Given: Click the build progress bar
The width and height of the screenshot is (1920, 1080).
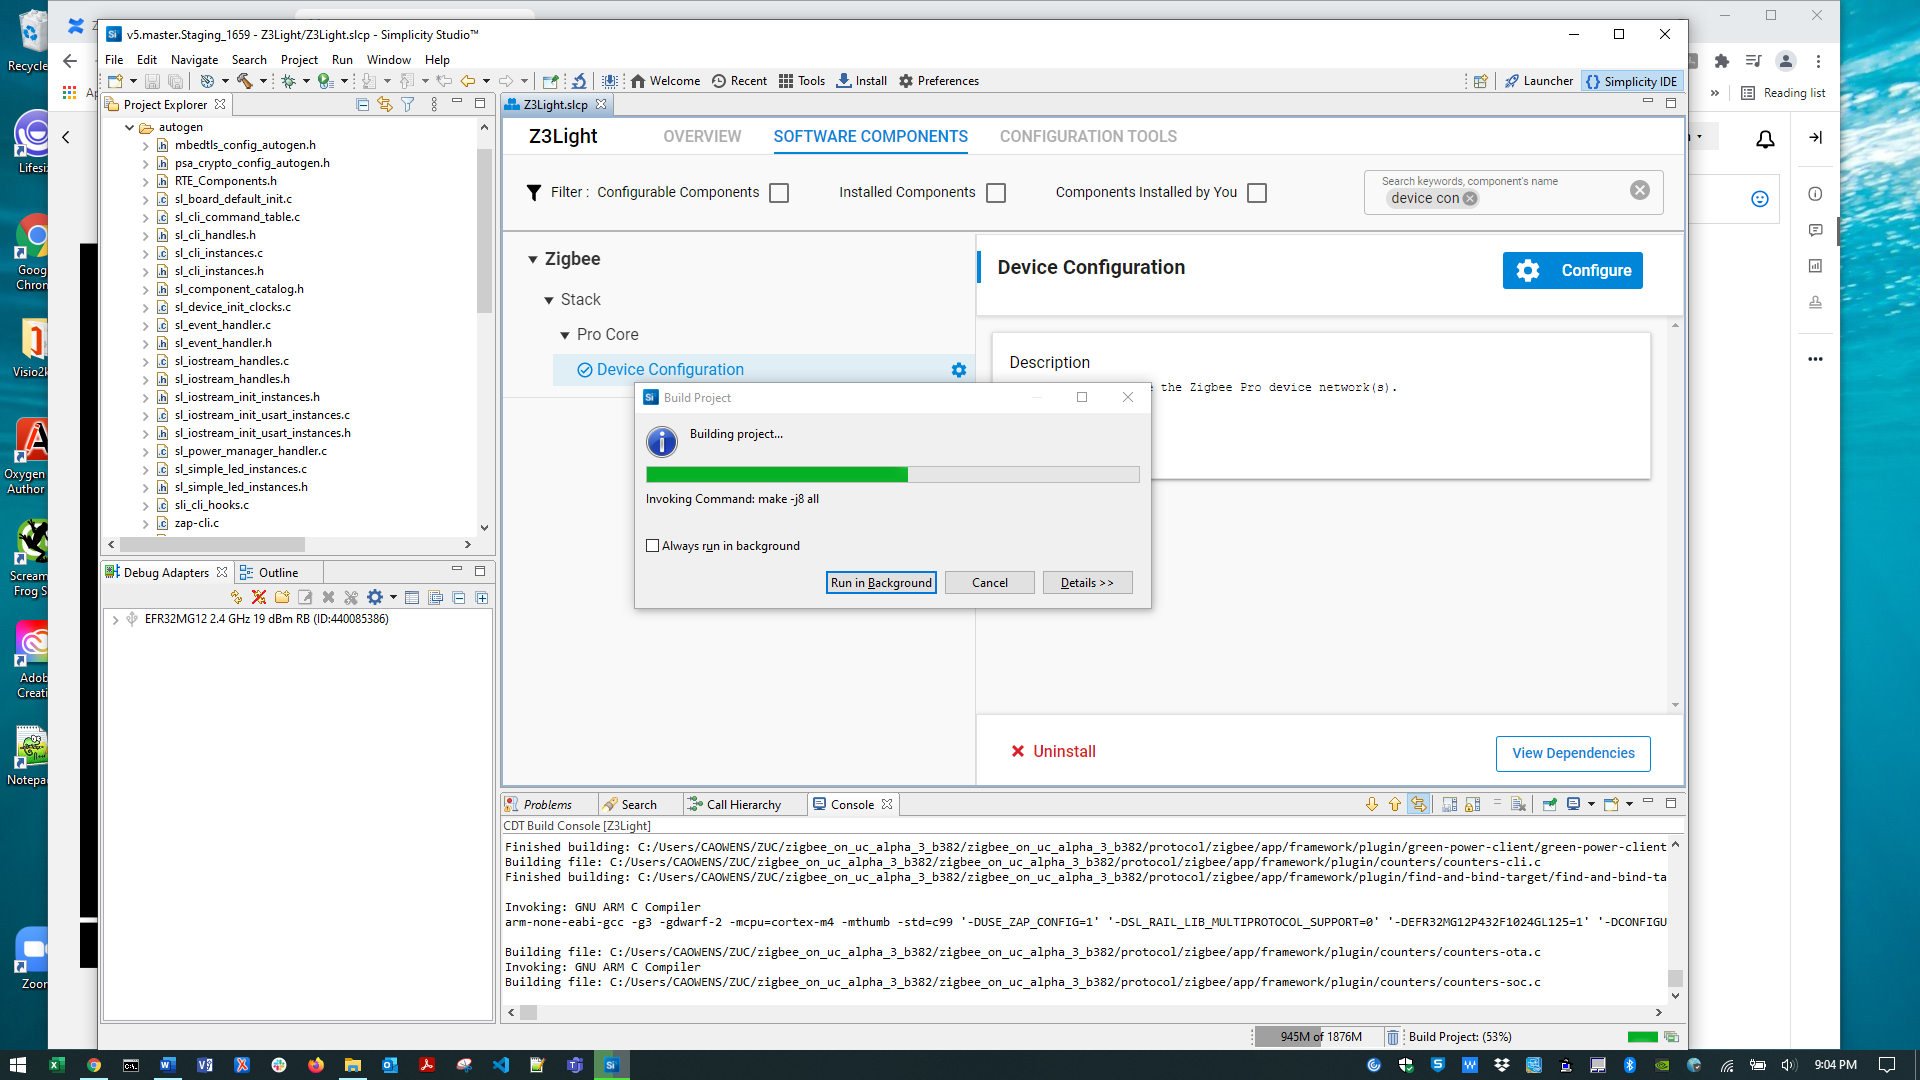Looking at the screenshot, I should coord(892,475).
